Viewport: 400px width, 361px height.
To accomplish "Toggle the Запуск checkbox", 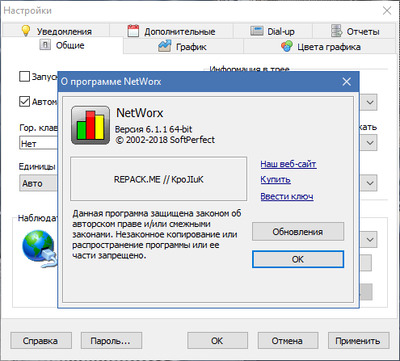I will 24,77.
